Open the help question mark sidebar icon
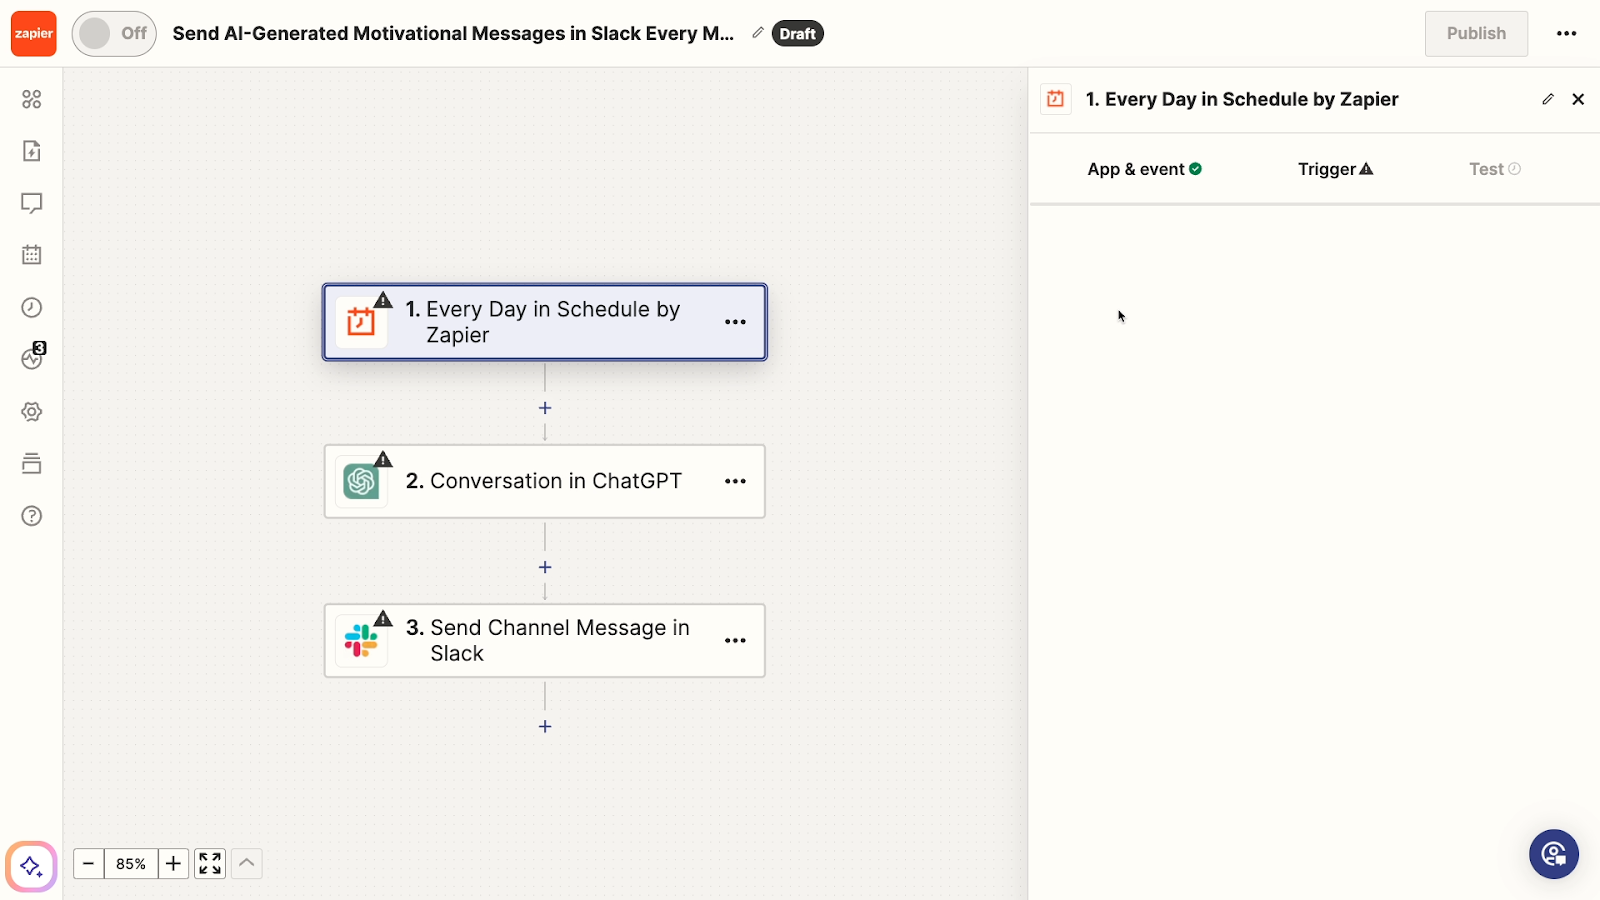The height and width of the screenshot is (900, 1600). tap(32, 515)
